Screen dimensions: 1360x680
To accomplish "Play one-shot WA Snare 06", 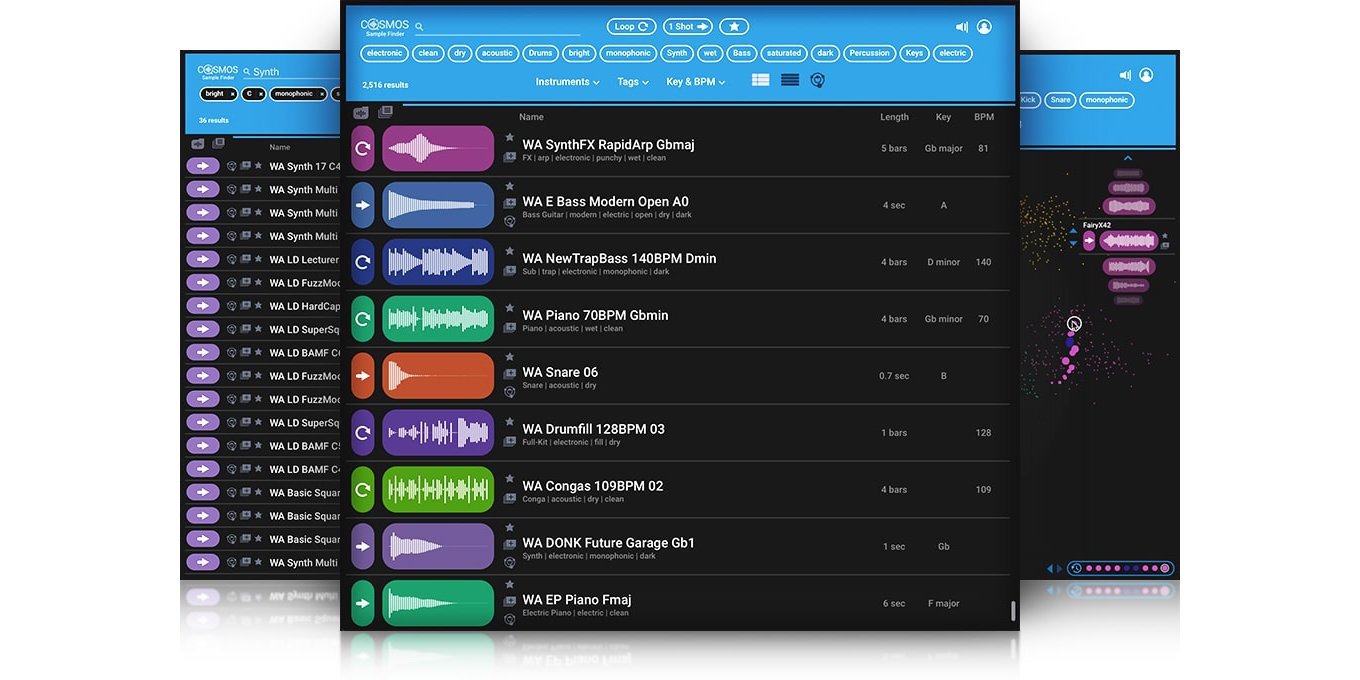I will (363, 376).
